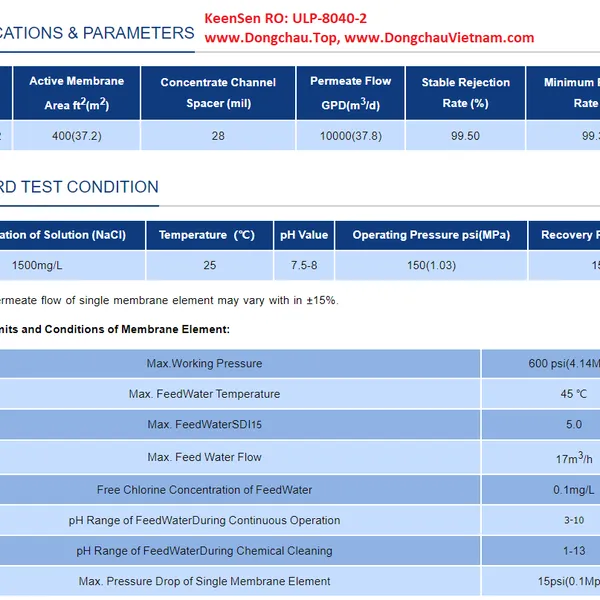600x600 pixels.
Task: Click the www.Dongchau.Top link
Action: 268,38
